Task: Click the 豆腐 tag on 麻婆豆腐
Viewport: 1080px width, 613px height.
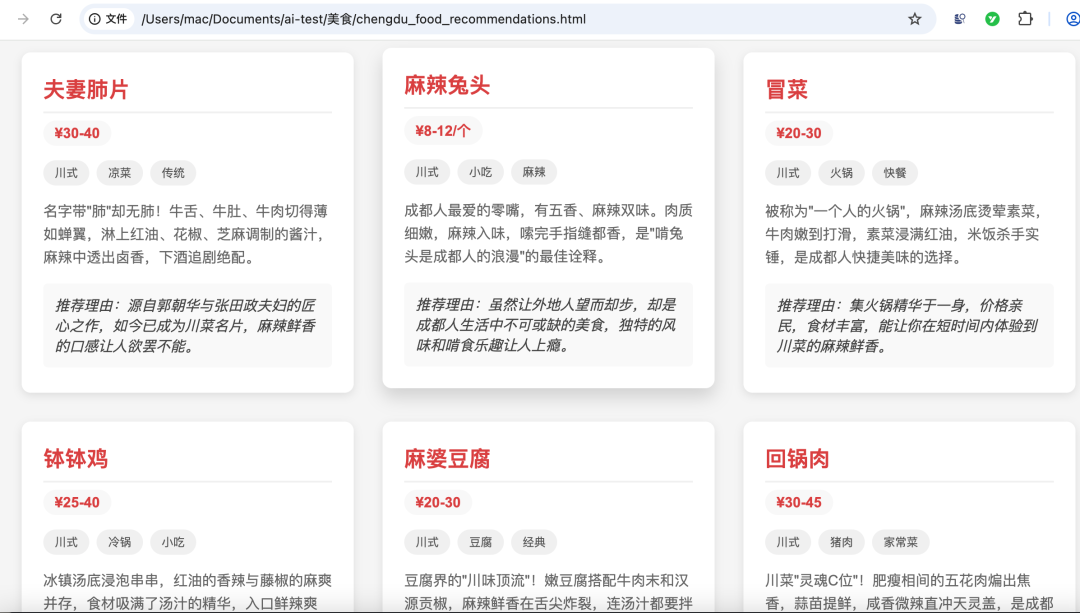Action: click(481, 542)
